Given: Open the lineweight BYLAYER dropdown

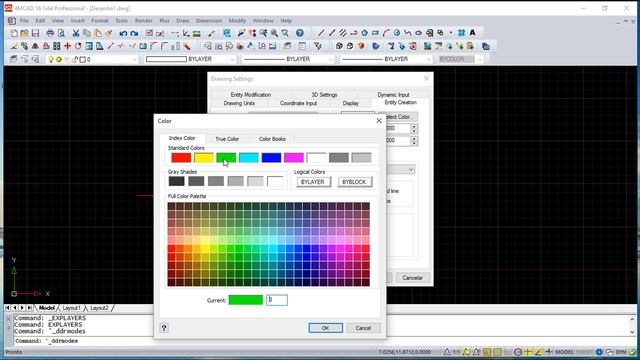Looking at the screenshot, I should [x=428, y=60].
